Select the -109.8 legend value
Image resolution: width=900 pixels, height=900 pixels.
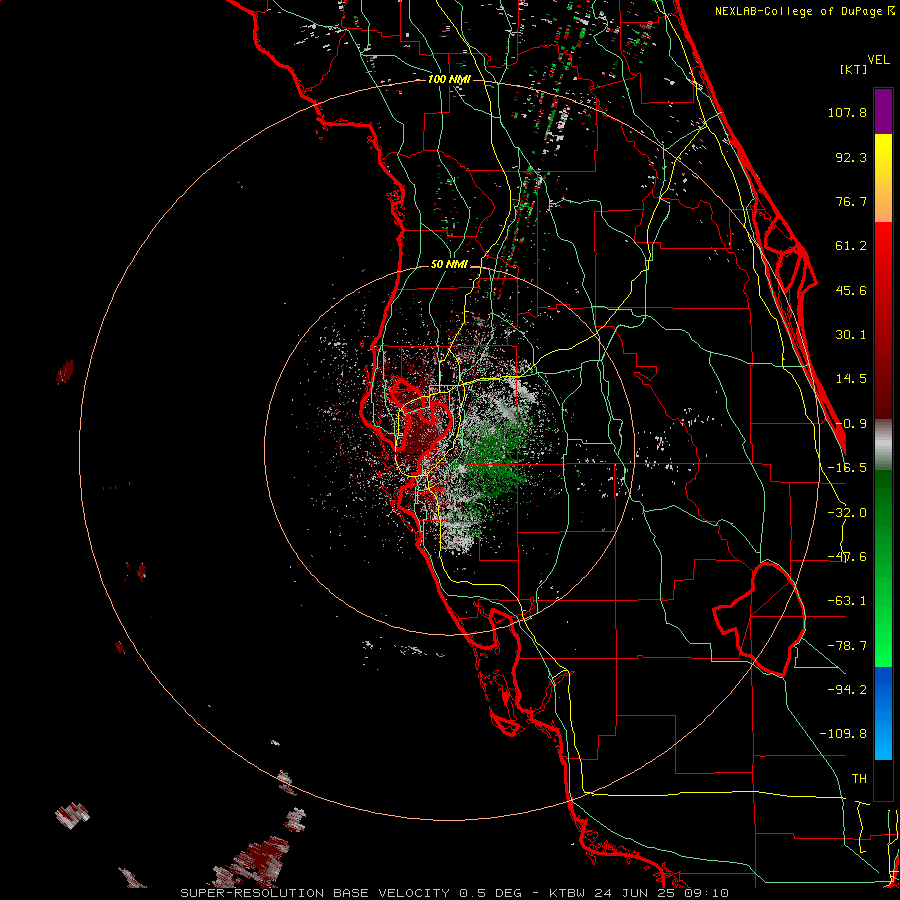[x=843, y=734]
